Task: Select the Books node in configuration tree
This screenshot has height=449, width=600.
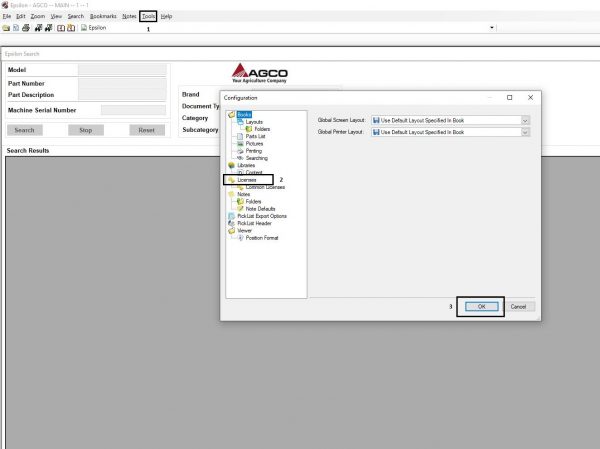Action: [x=244, y=114]
